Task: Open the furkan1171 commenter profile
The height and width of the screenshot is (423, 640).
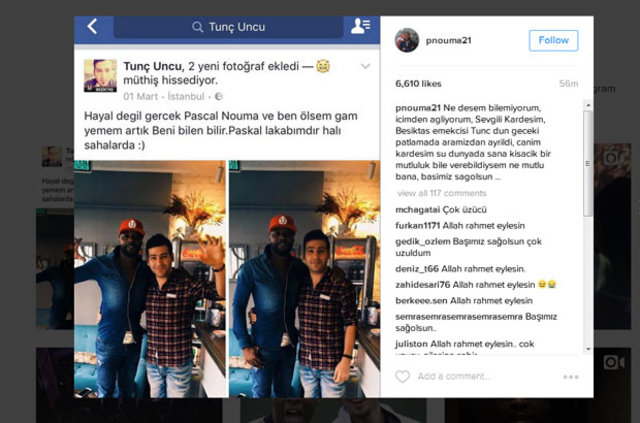Action: pyautogui.click(x=418, y=226)
